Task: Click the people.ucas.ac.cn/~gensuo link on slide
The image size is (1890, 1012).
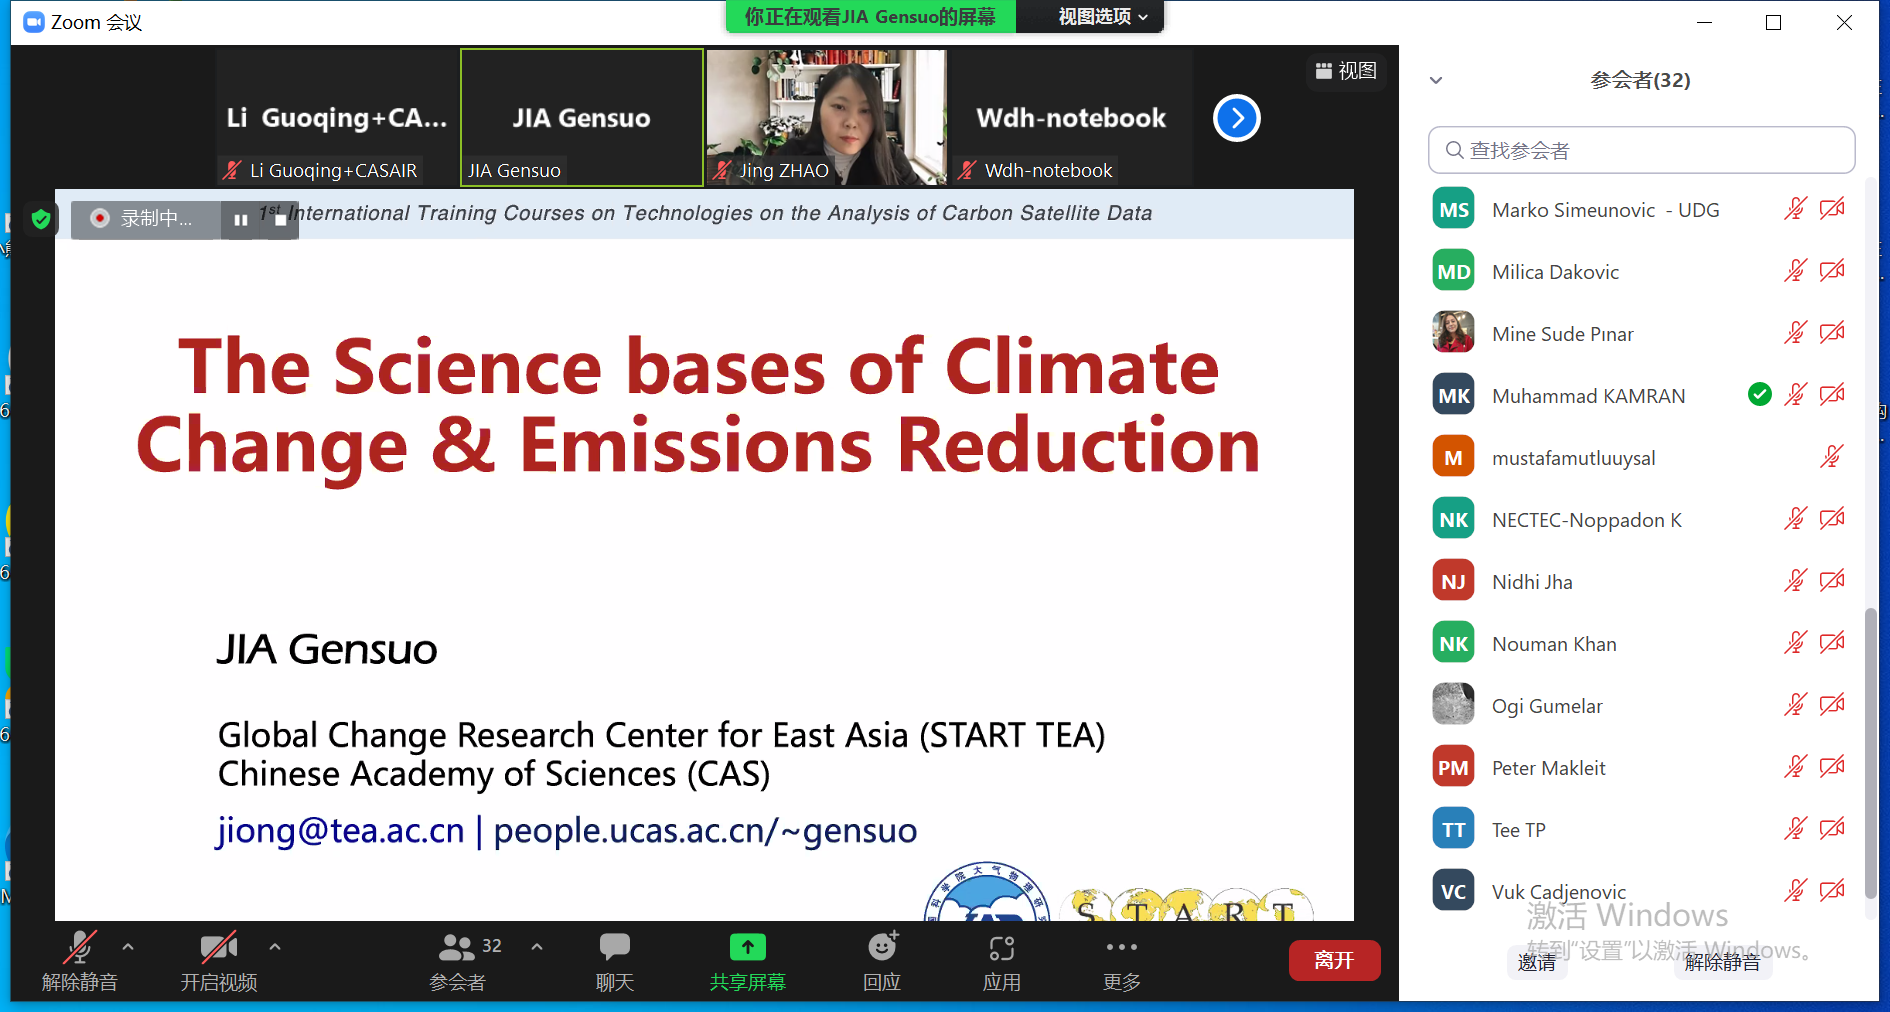Action: pyautogui.click(x=705, y=830)
